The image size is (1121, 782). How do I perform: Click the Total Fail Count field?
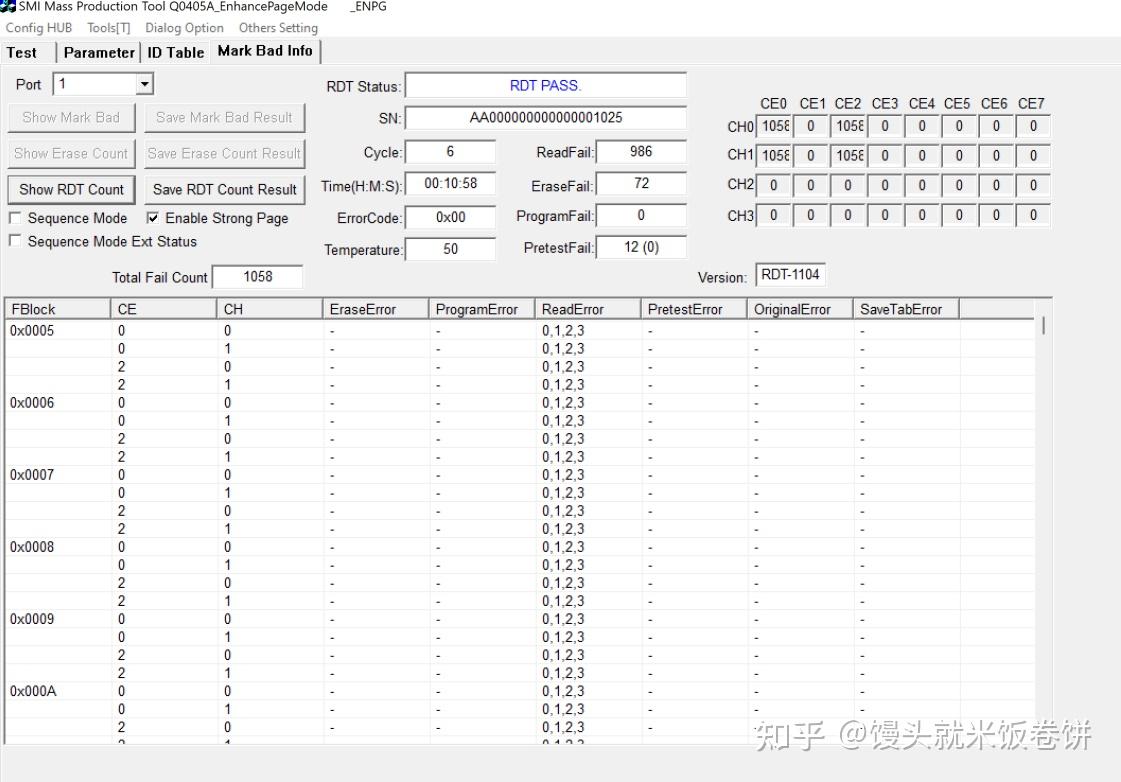coord(258,277)
